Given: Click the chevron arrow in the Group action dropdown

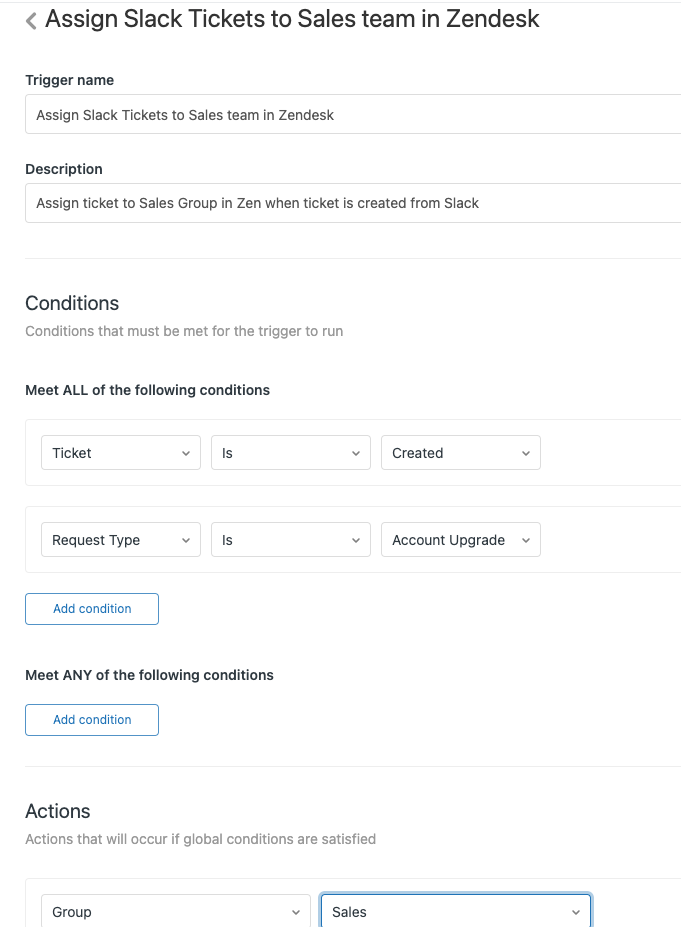Looking at the screenshot, I should tap(296, 912).
